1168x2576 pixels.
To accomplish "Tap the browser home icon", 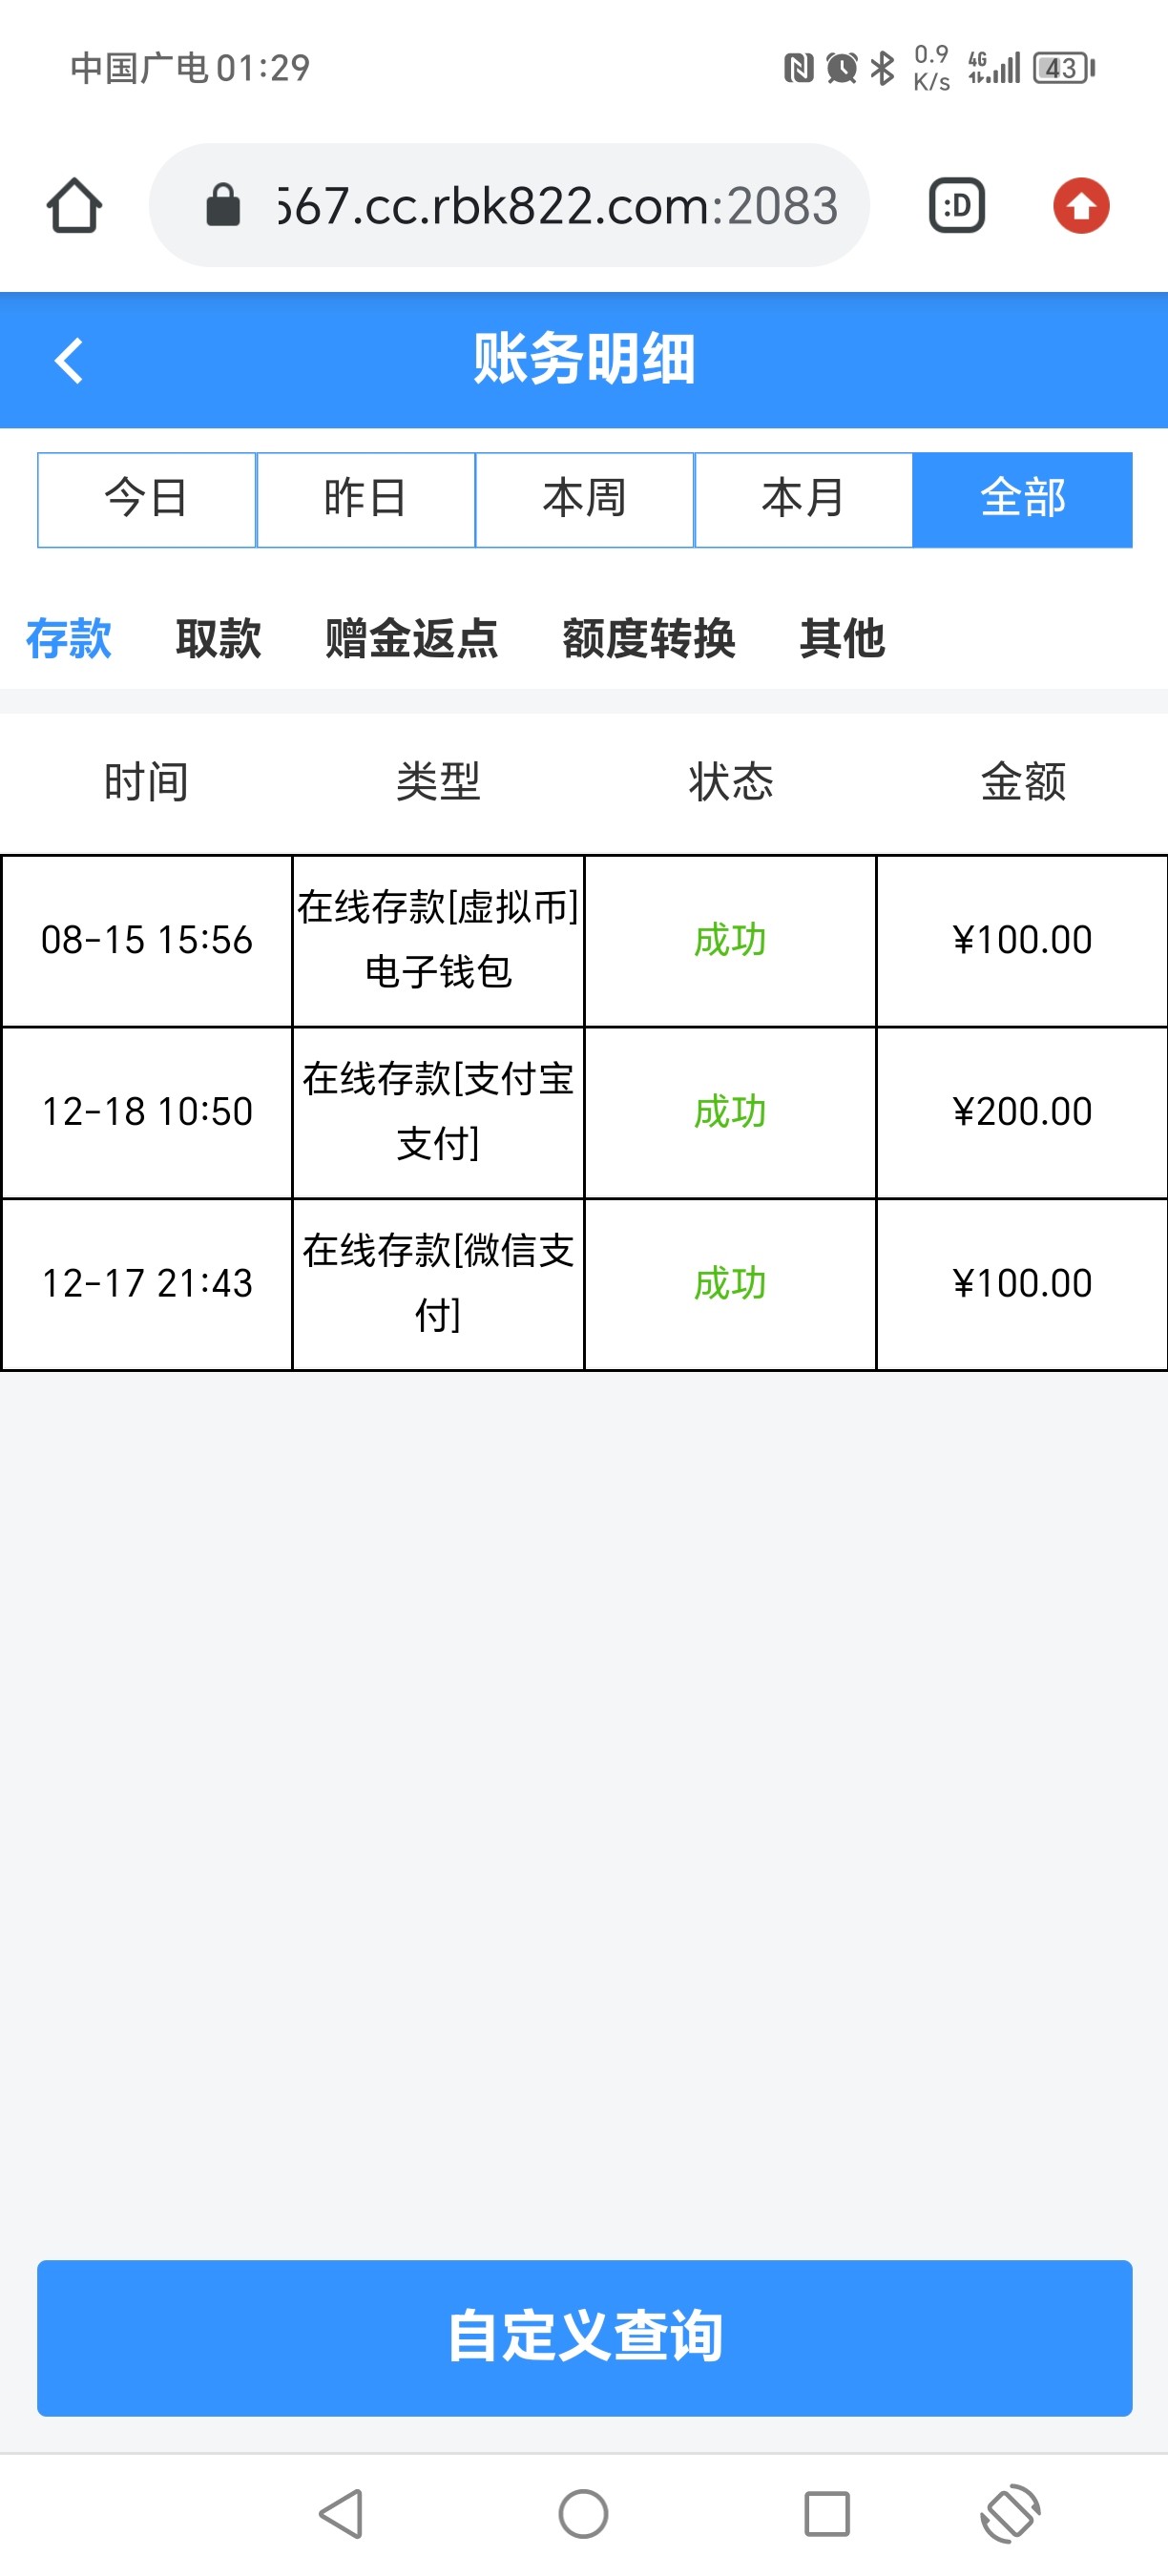I will pos(74,206).
